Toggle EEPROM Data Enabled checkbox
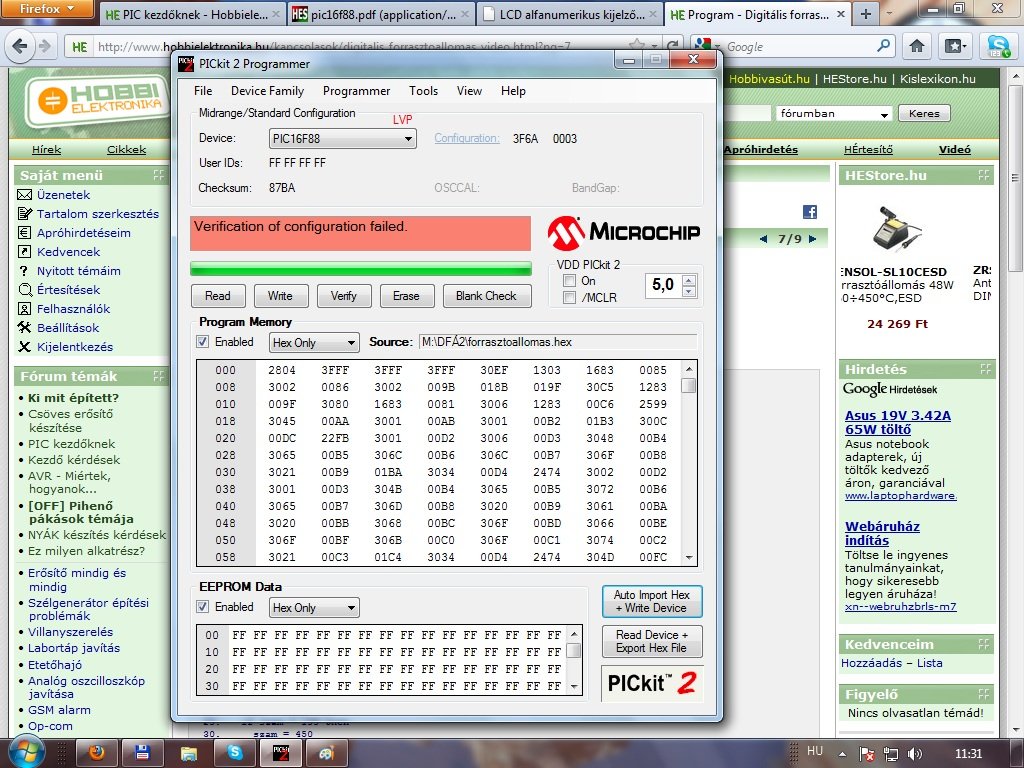 pos(202,607)
